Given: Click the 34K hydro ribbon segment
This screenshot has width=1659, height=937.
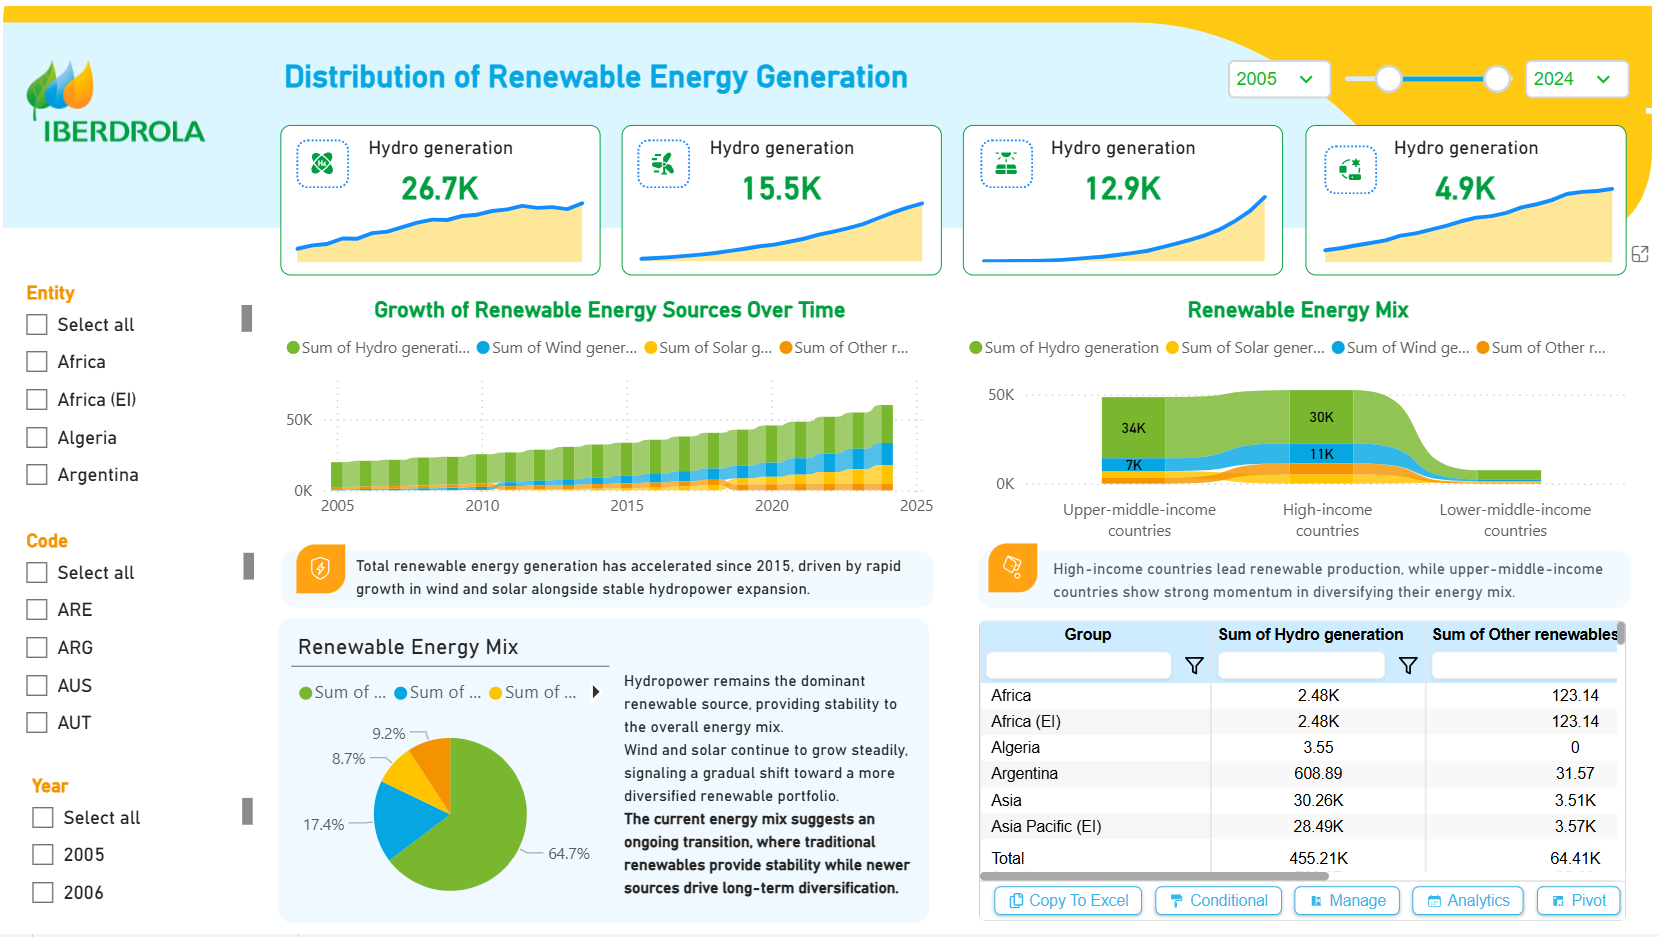Looking at the screenshot, I should tap(1133, 428).
